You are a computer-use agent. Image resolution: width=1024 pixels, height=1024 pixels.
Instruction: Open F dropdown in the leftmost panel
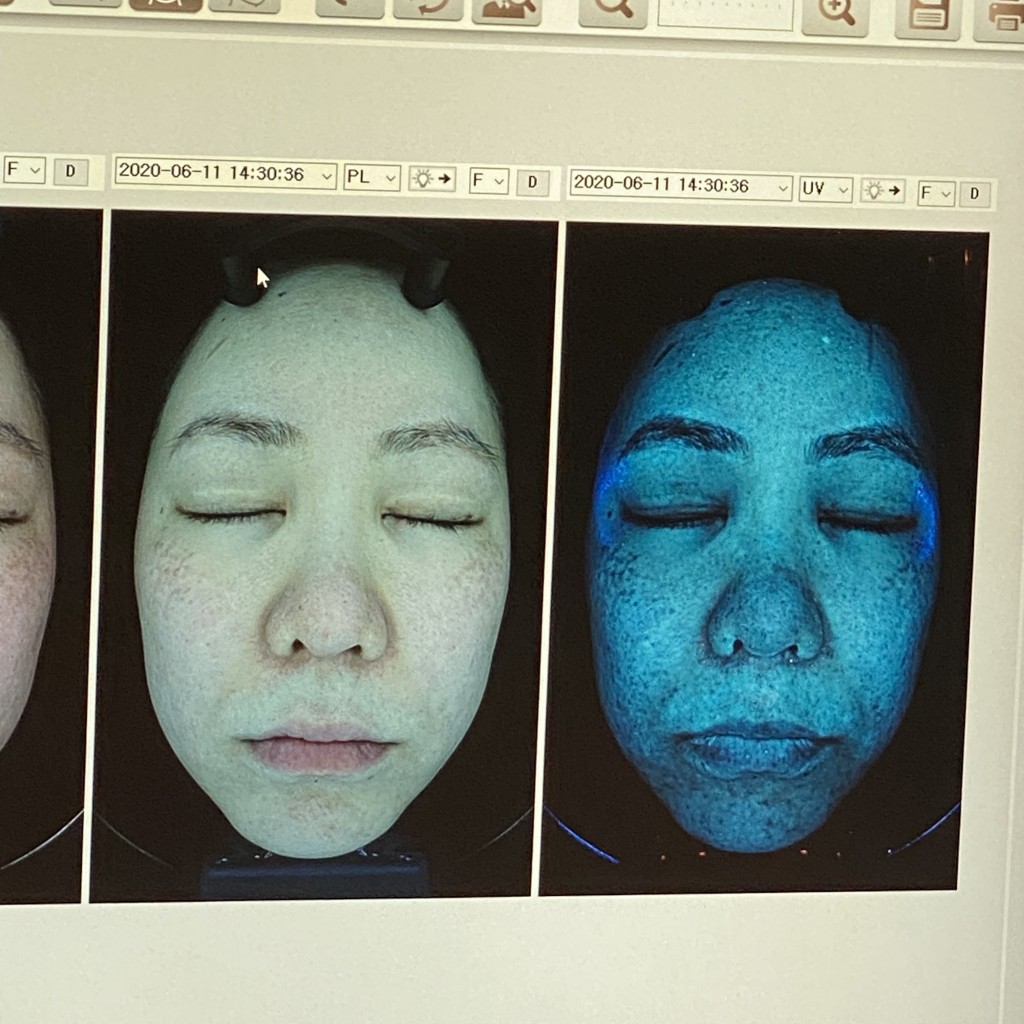[24, 170]
